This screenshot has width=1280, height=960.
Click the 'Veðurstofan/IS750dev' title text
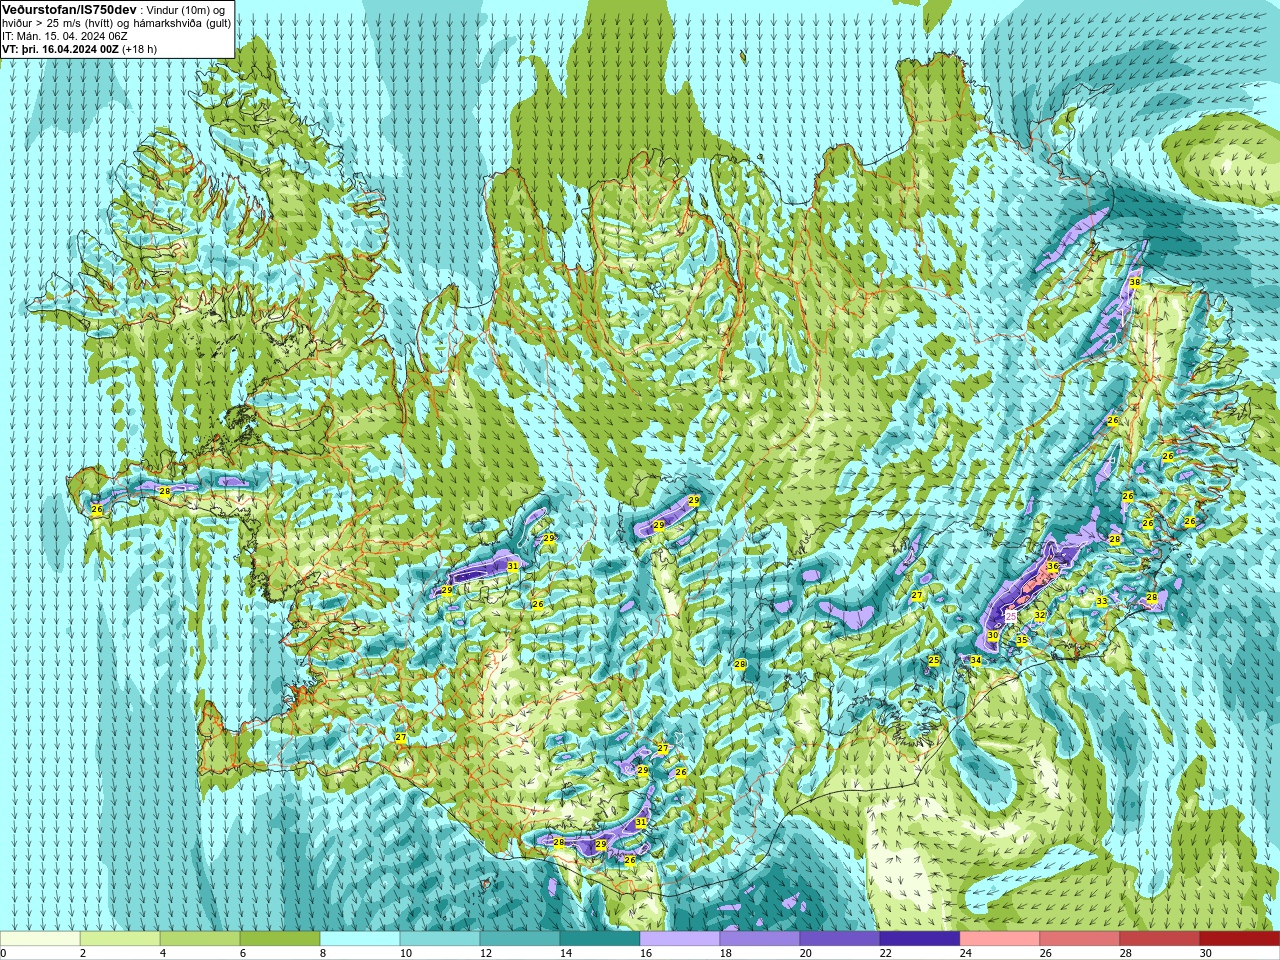(69, 9)
